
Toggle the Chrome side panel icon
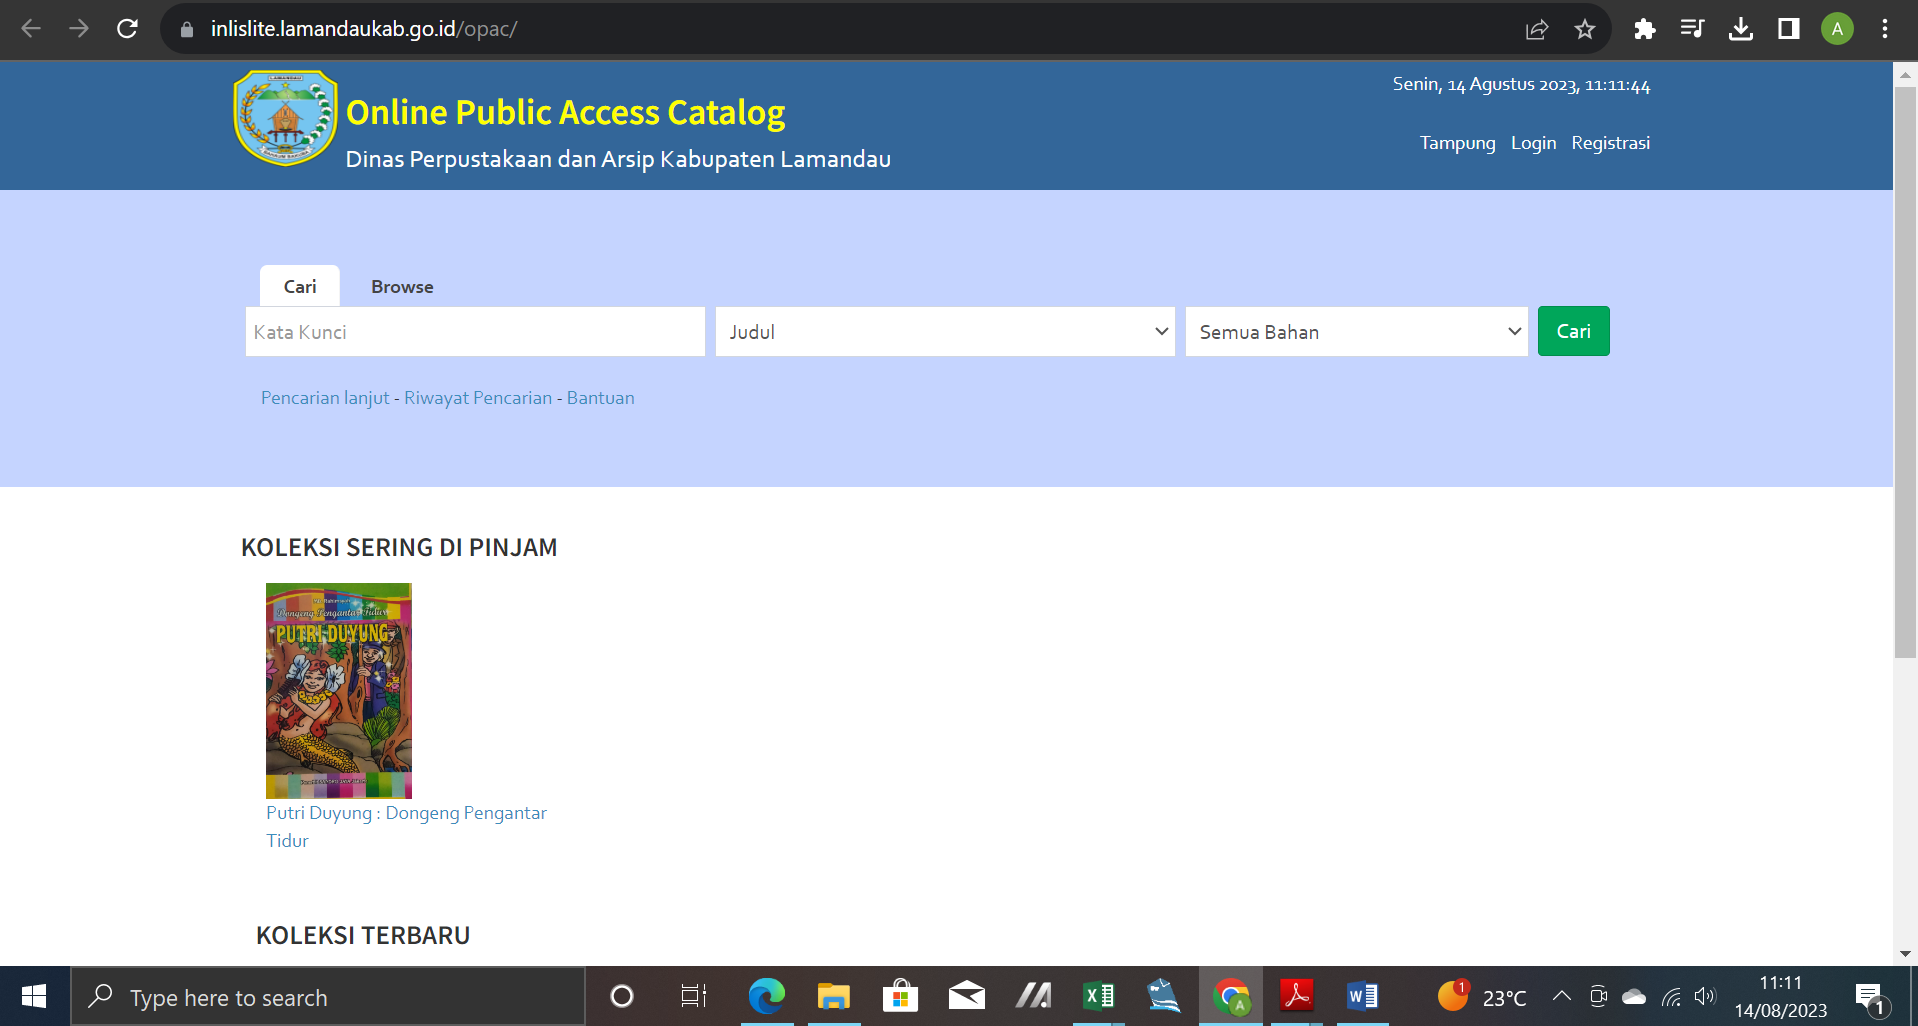click(x=1789, y=29)
